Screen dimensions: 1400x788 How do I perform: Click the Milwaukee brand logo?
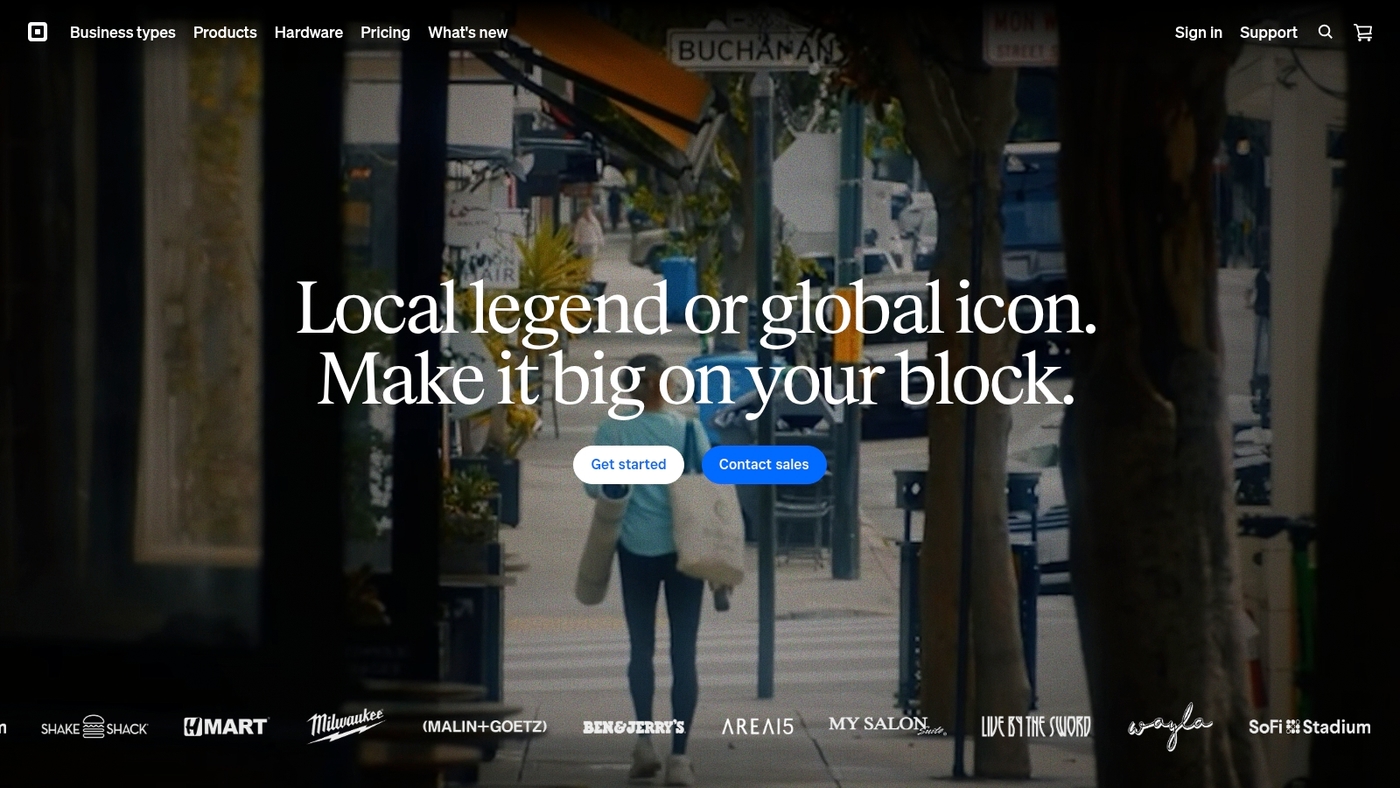[345, 726]
